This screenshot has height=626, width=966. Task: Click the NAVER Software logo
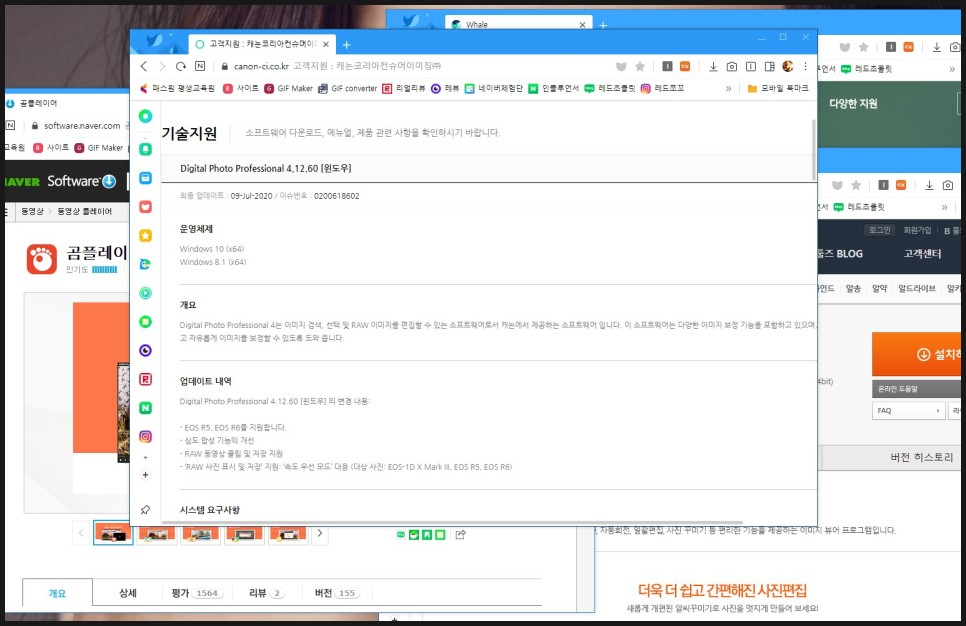tap(60, 181)
